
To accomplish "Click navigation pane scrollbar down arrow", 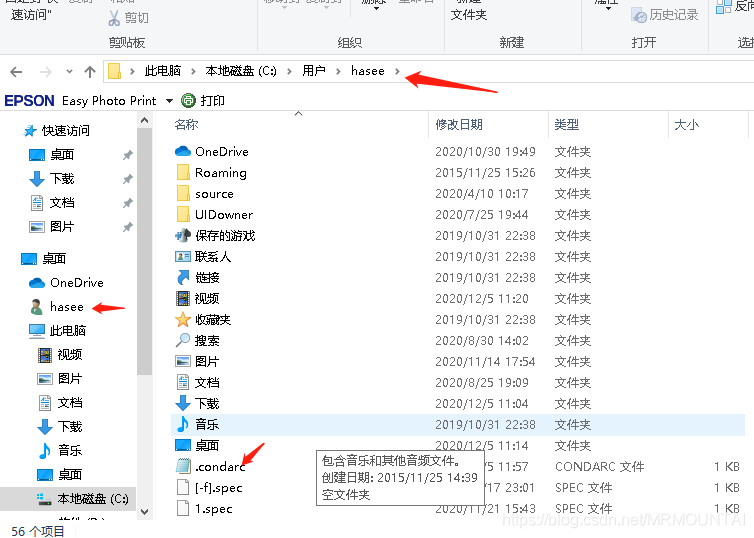I will (144, 512).
